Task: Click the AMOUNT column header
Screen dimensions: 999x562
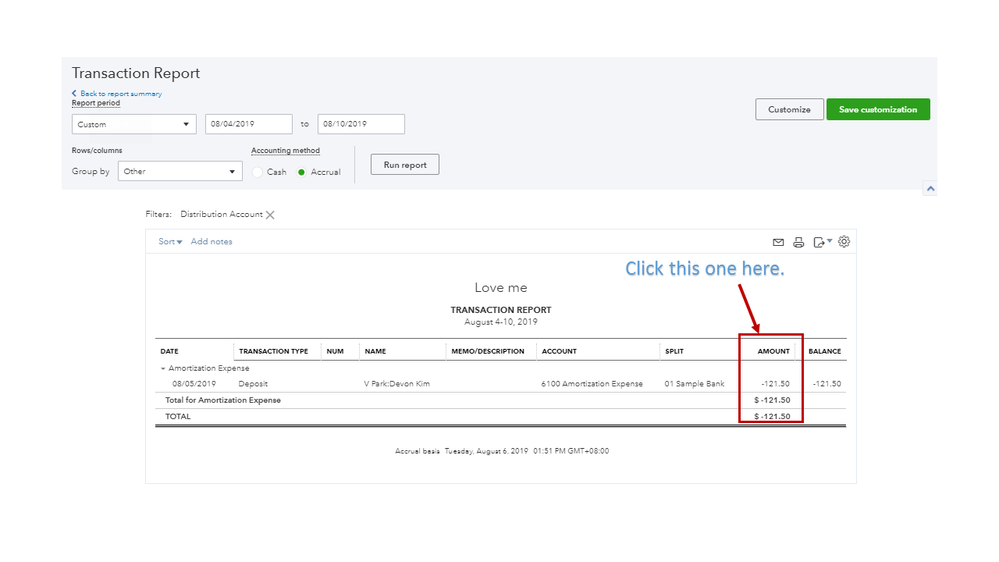Action: (773, 351)
